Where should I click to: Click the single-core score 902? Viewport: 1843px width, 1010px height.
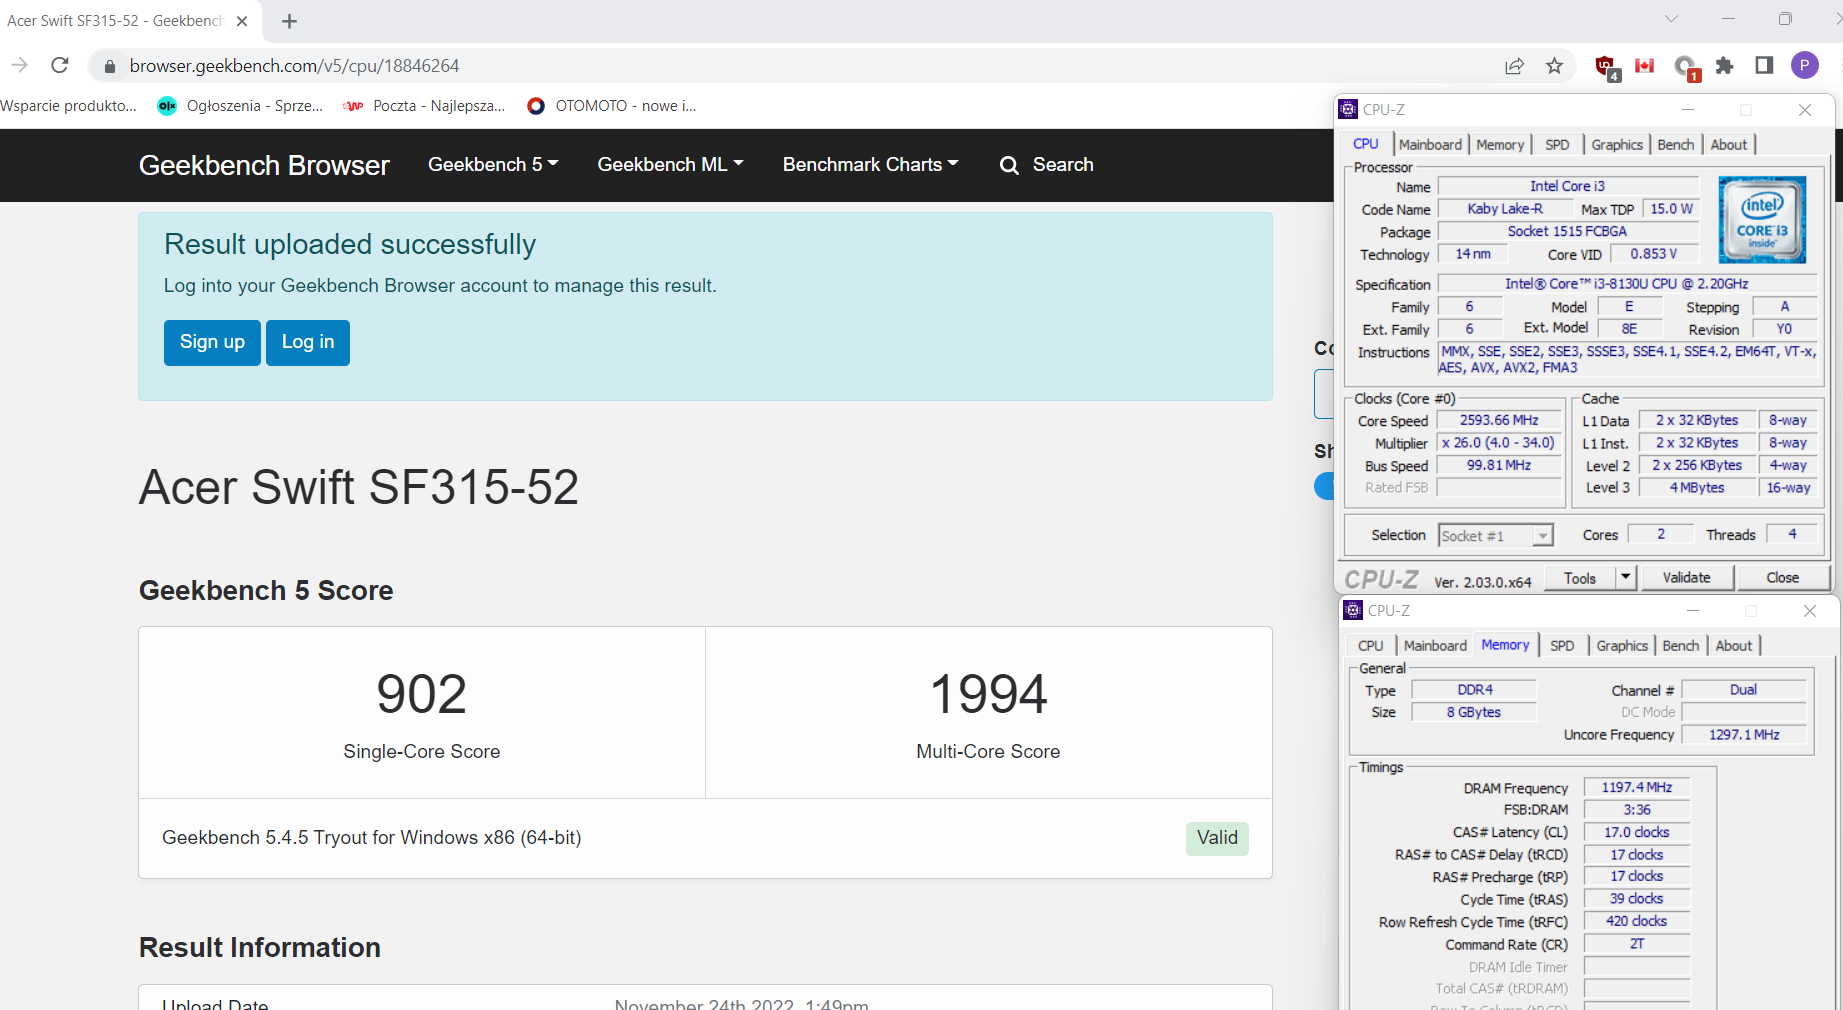tap(421, 694)
